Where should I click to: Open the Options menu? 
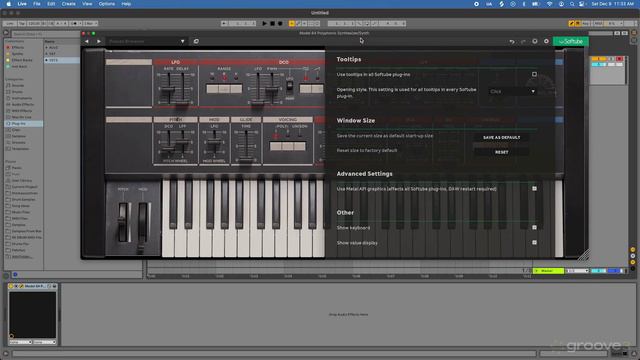pyautogui.click(x=107, y=4)
